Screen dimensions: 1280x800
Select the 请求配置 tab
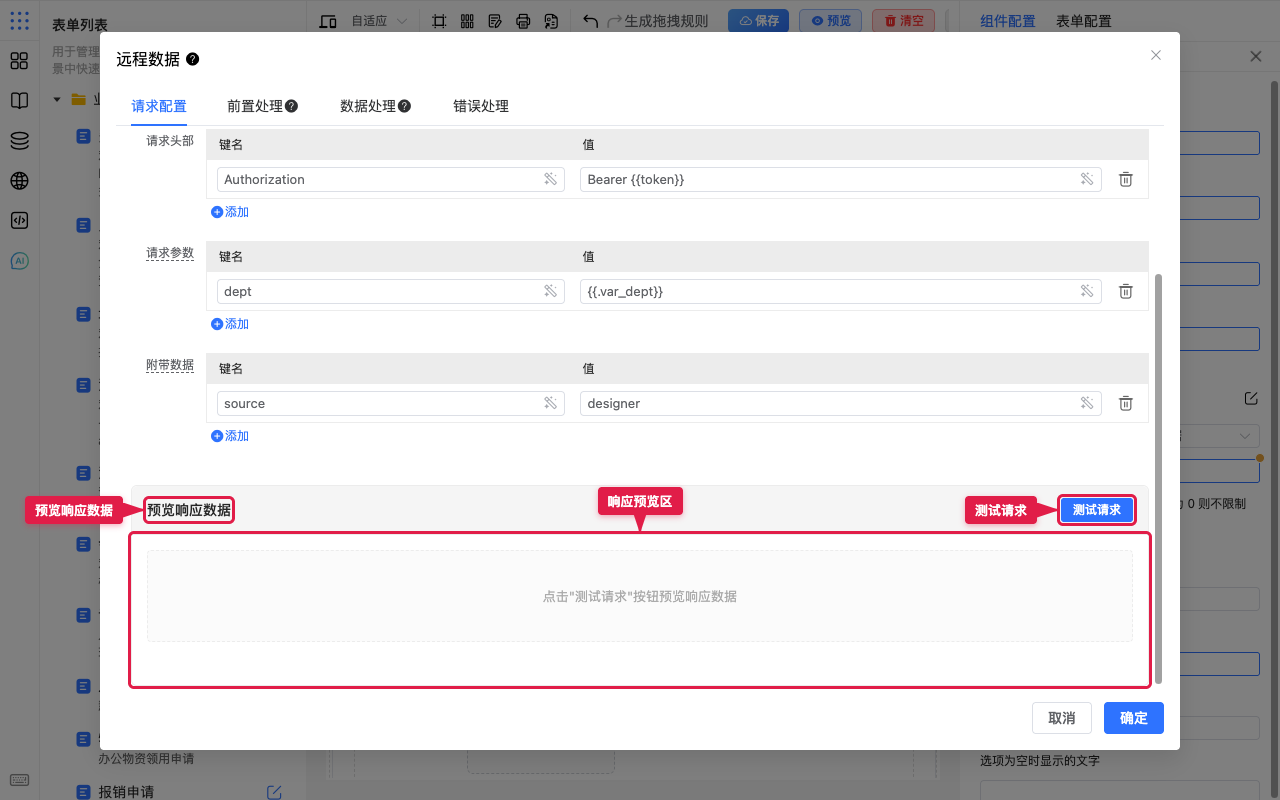coord(159,106)
